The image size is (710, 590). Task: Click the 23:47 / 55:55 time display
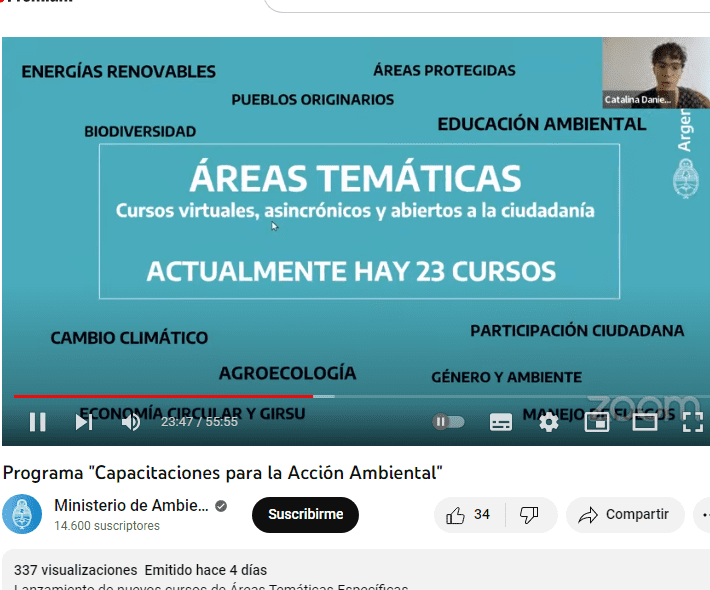pos(199,422)
